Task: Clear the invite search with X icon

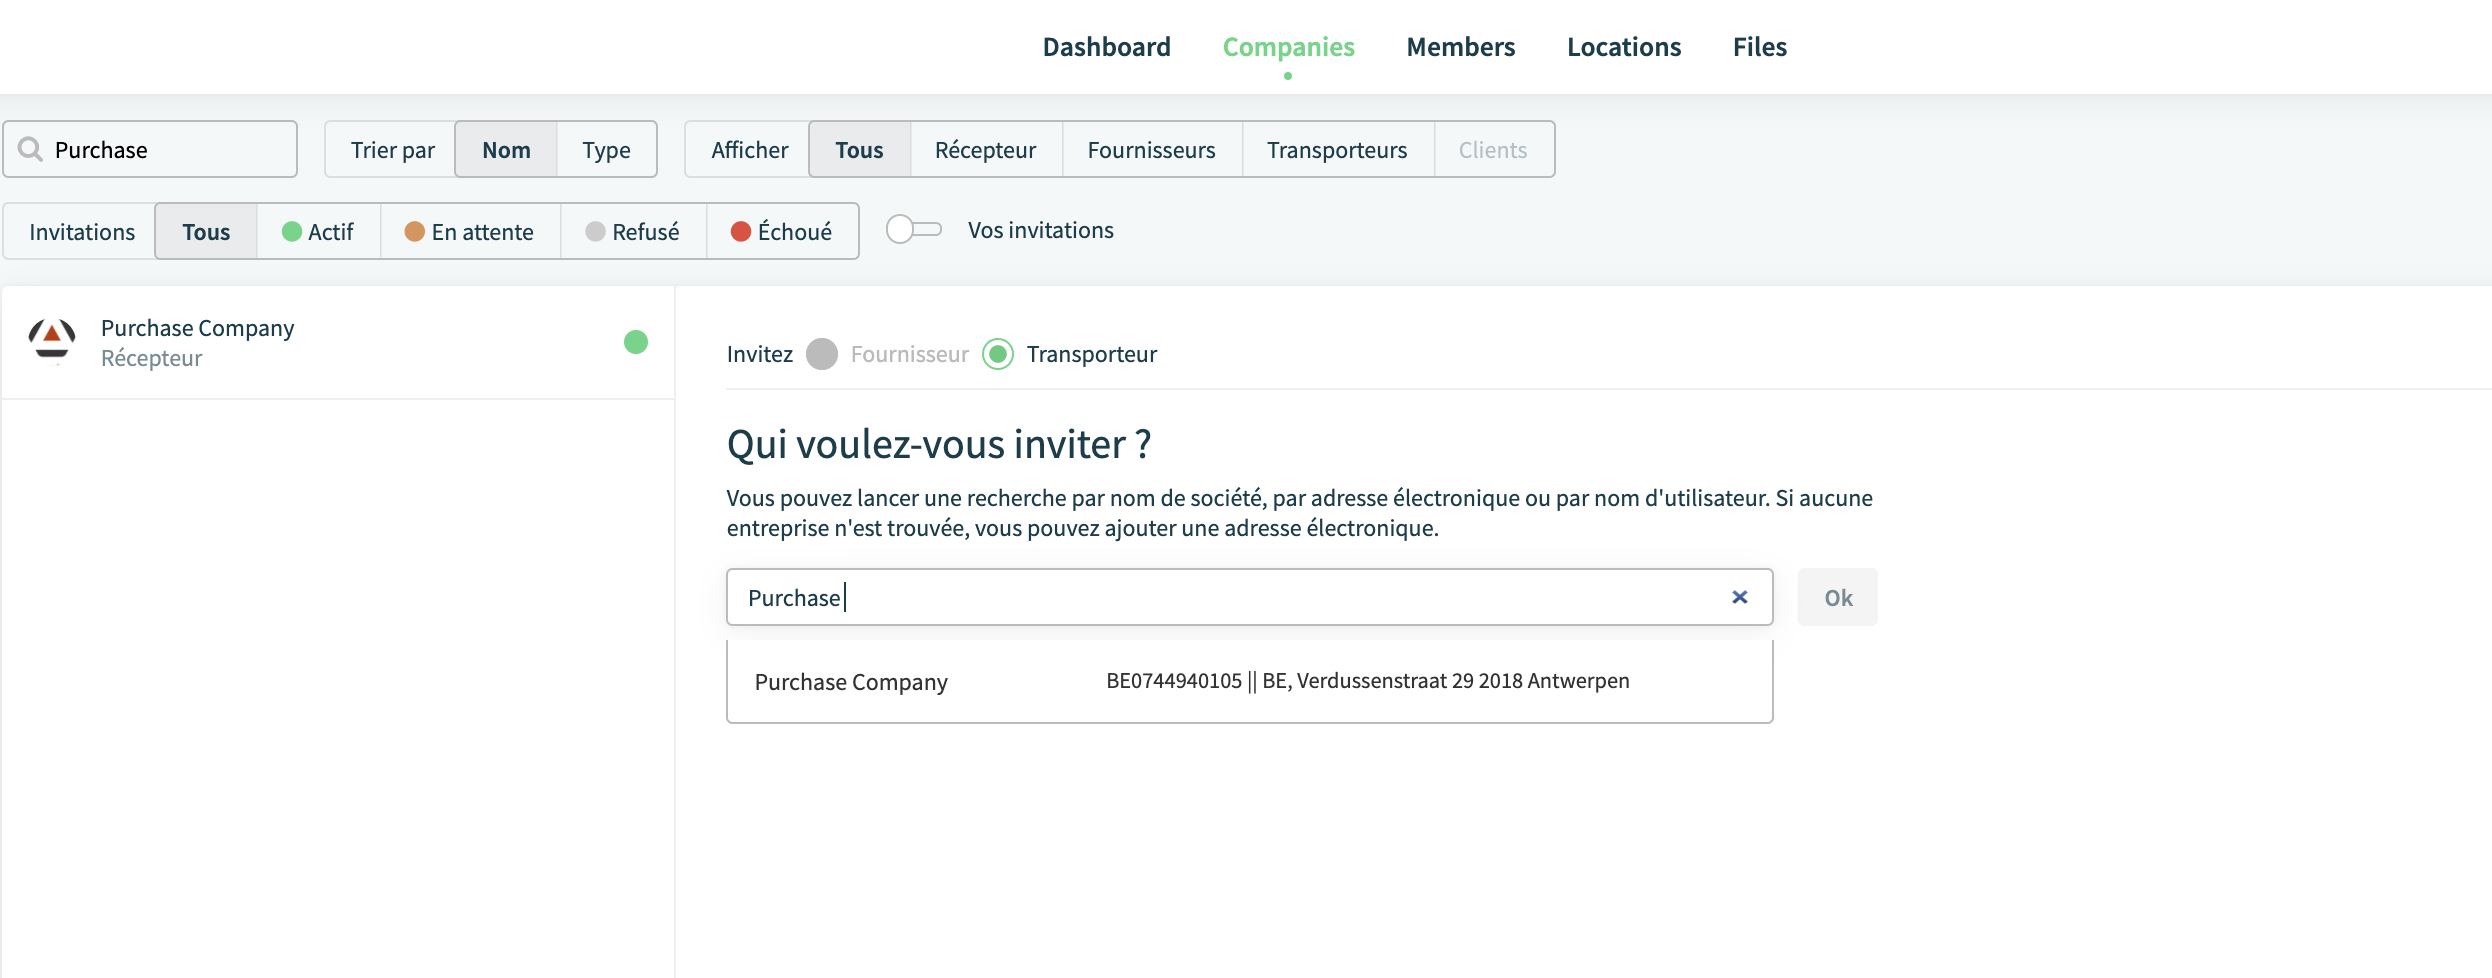Action: click(x=1740, y=597)
